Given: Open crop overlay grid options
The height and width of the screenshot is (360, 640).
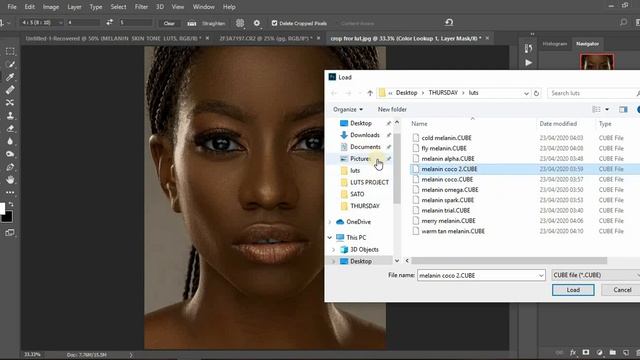Looking at the screenshot, I should [240, 23].
